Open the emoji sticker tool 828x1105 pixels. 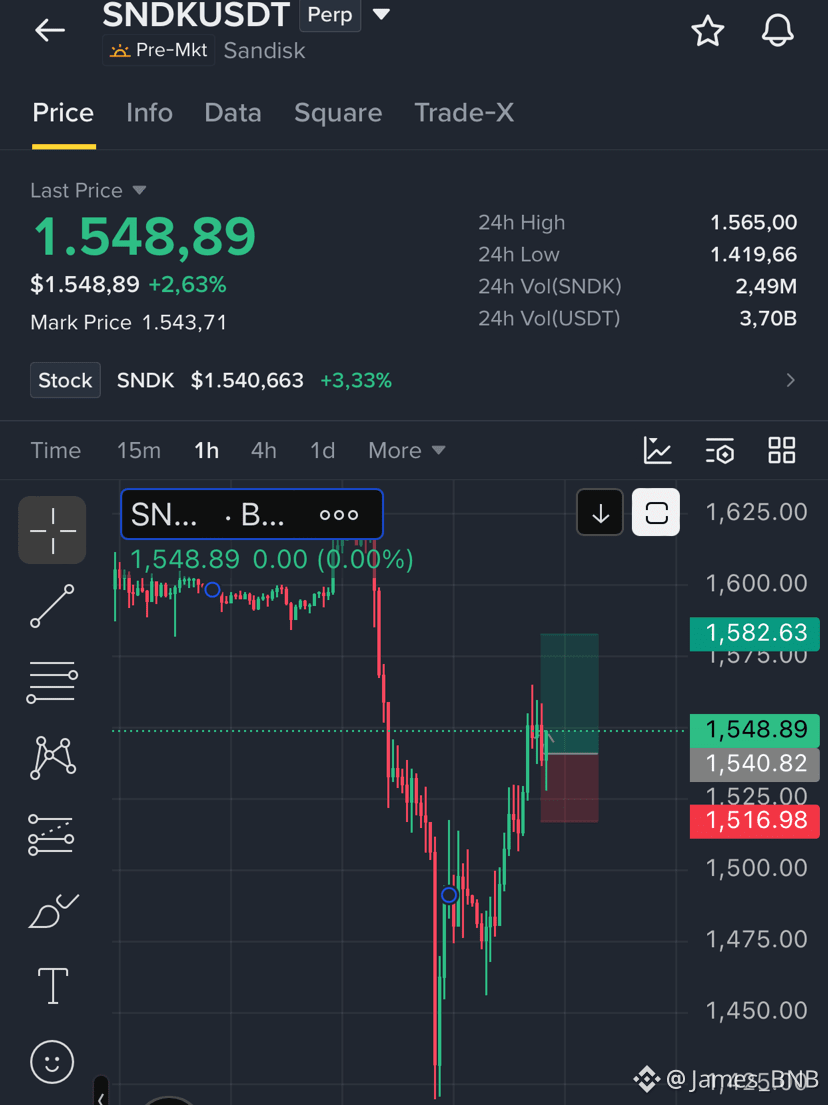coord(52,1061)
